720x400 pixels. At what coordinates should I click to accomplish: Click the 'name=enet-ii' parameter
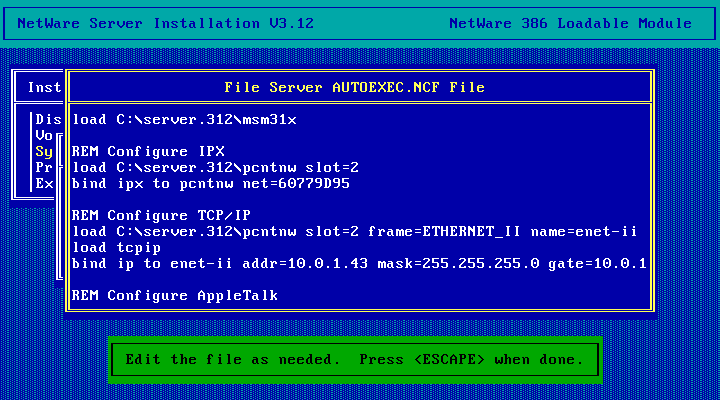point(584,231)
